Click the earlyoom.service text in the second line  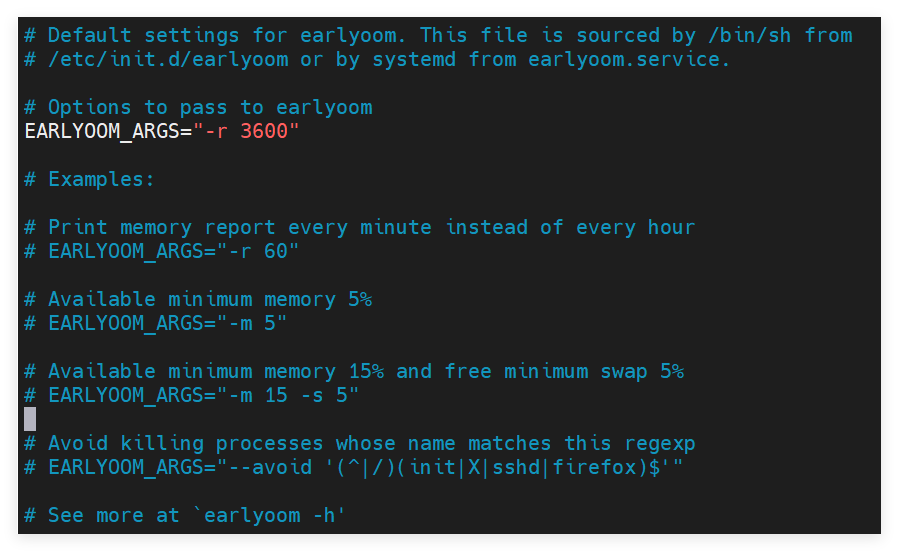(629, 59)
